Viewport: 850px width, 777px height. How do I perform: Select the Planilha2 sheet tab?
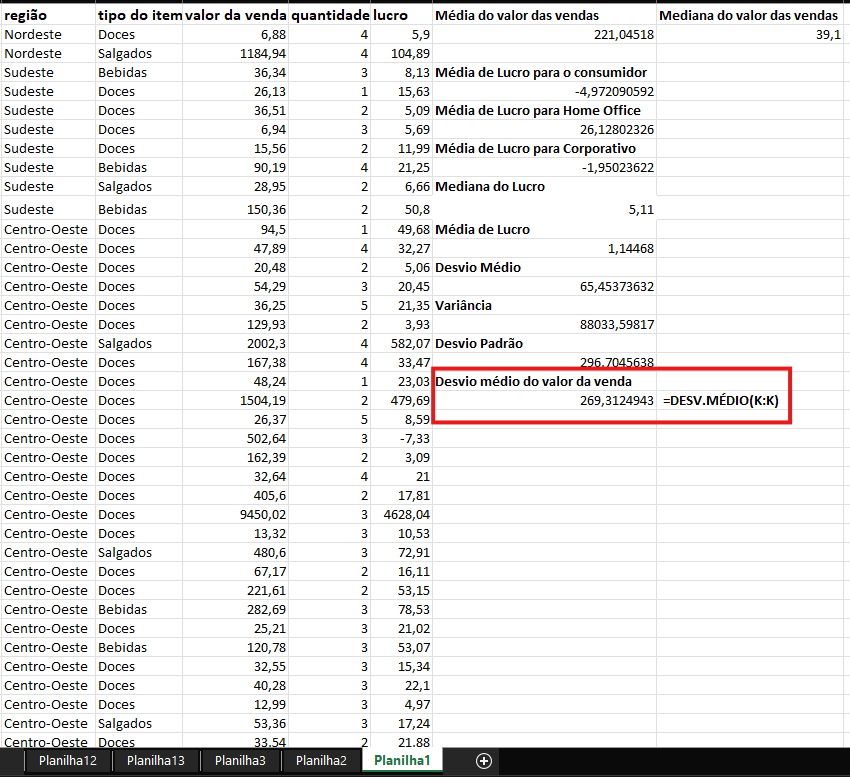321,761
